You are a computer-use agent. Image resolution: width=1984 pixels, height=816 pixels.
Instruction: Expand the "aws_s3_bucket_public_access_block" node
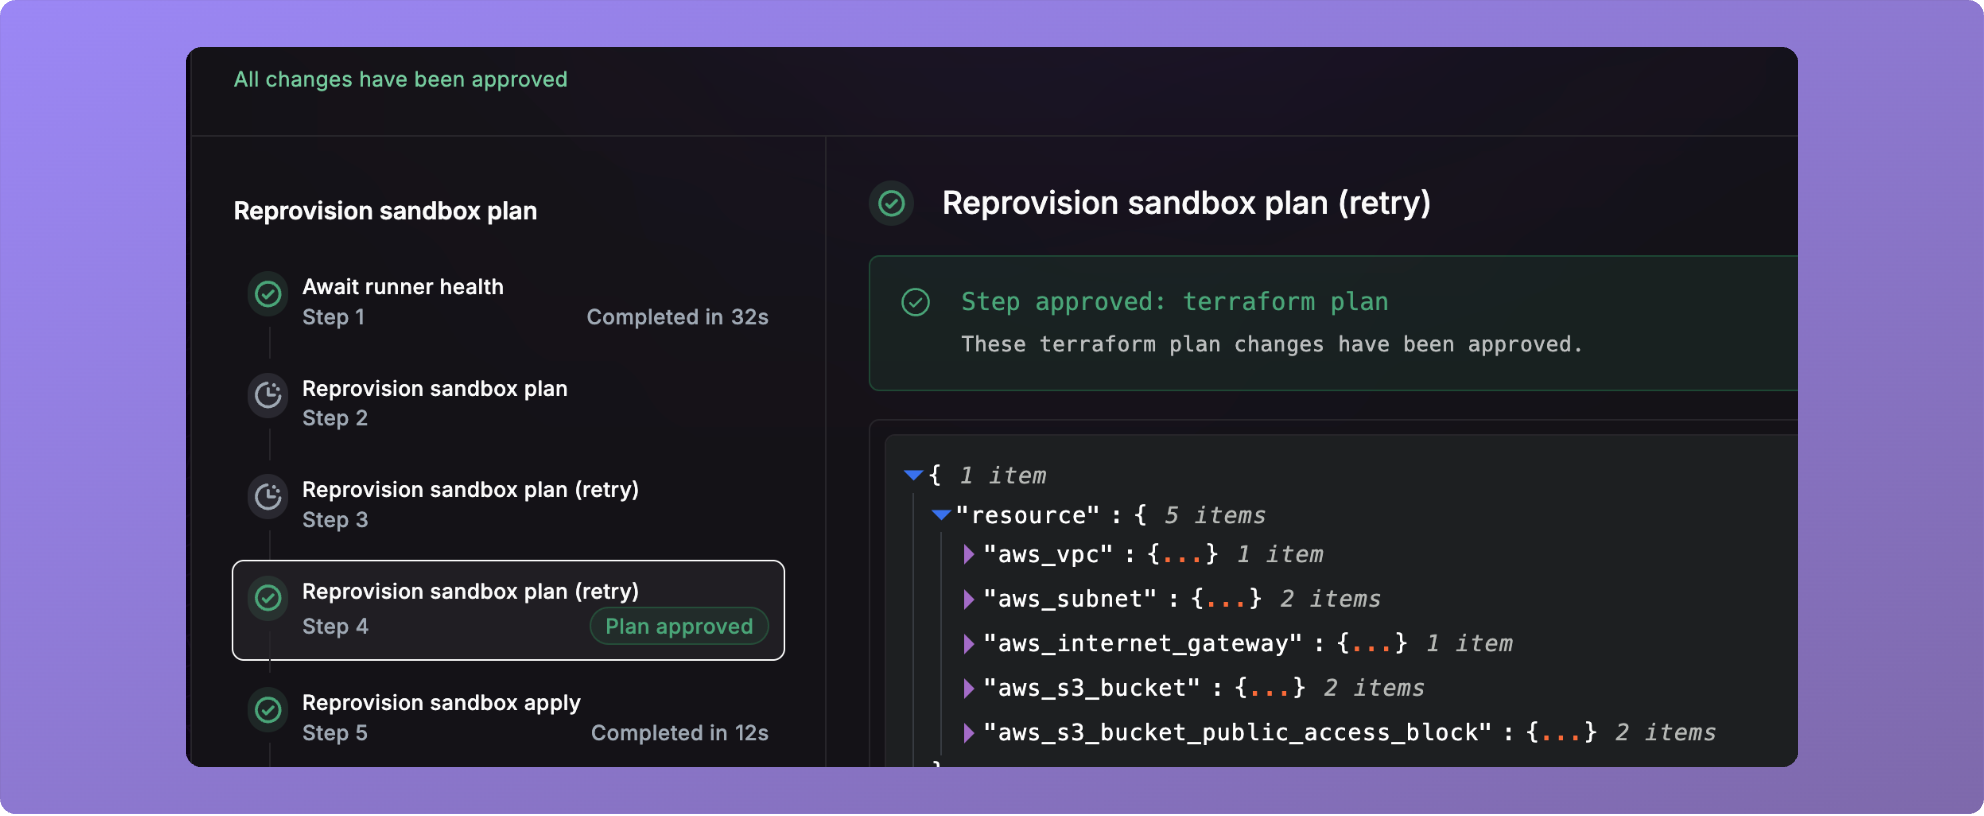pos(968,732)
